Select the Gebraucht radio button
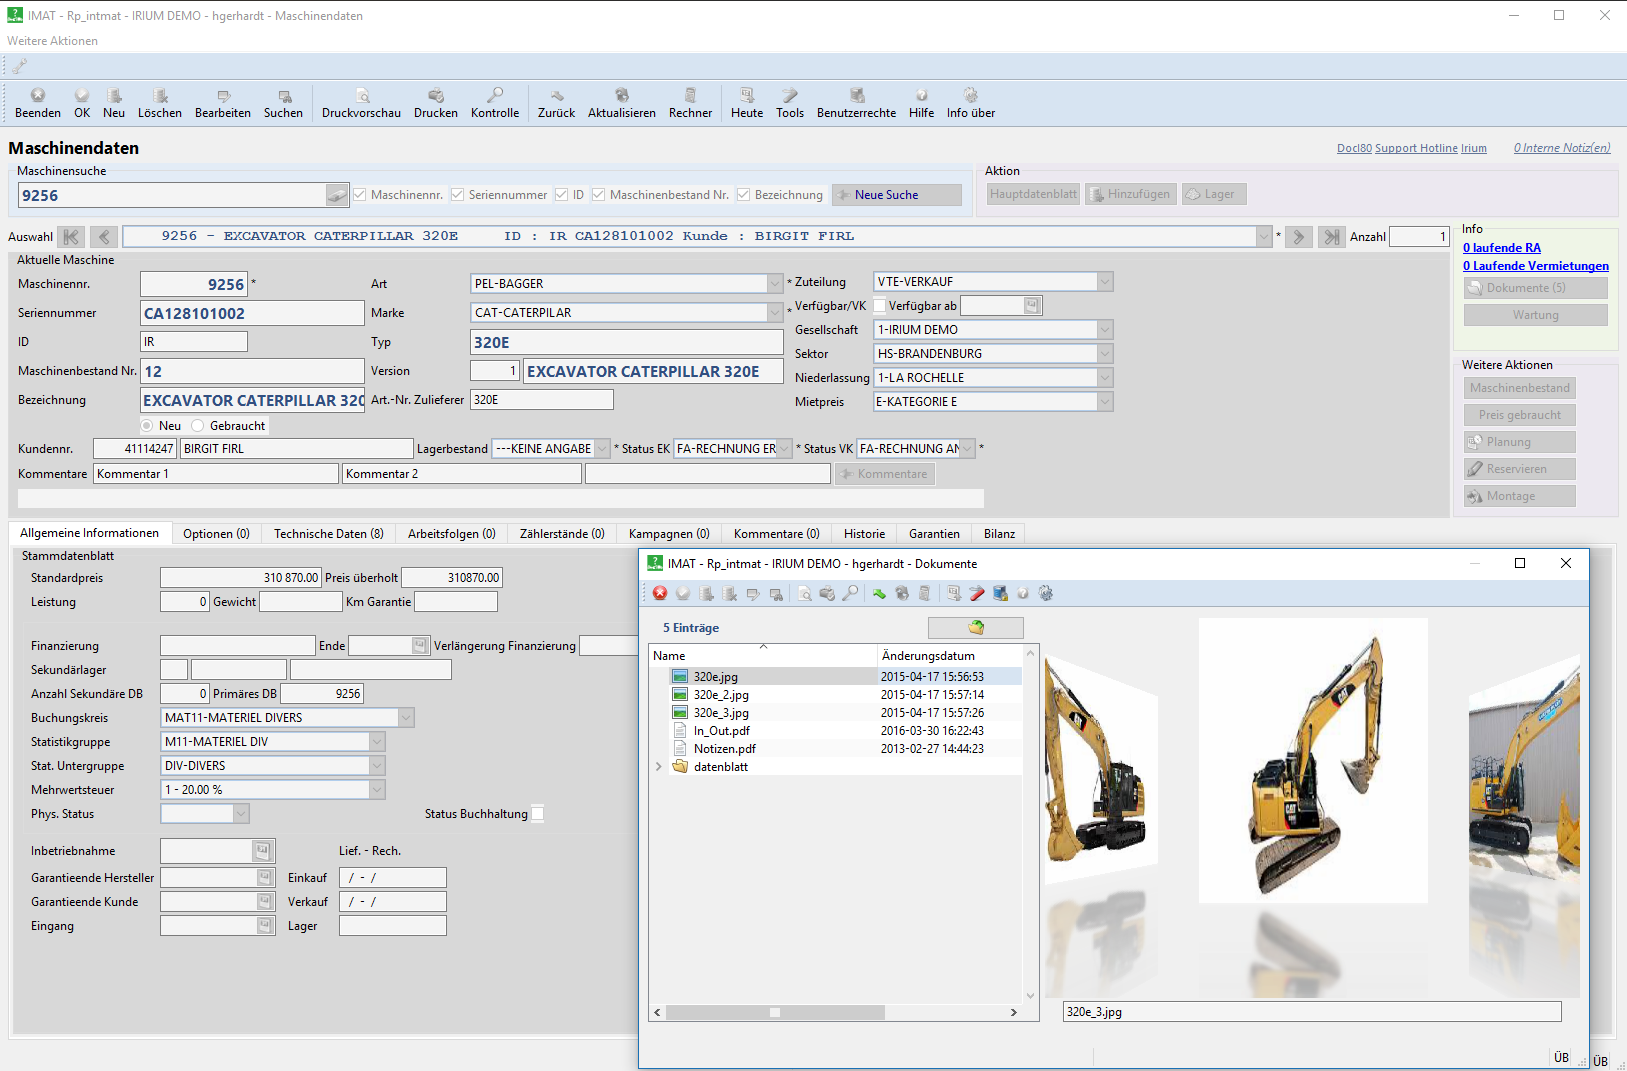The width and height of the screenshot is (1627, 1071). tap(197, 425)
